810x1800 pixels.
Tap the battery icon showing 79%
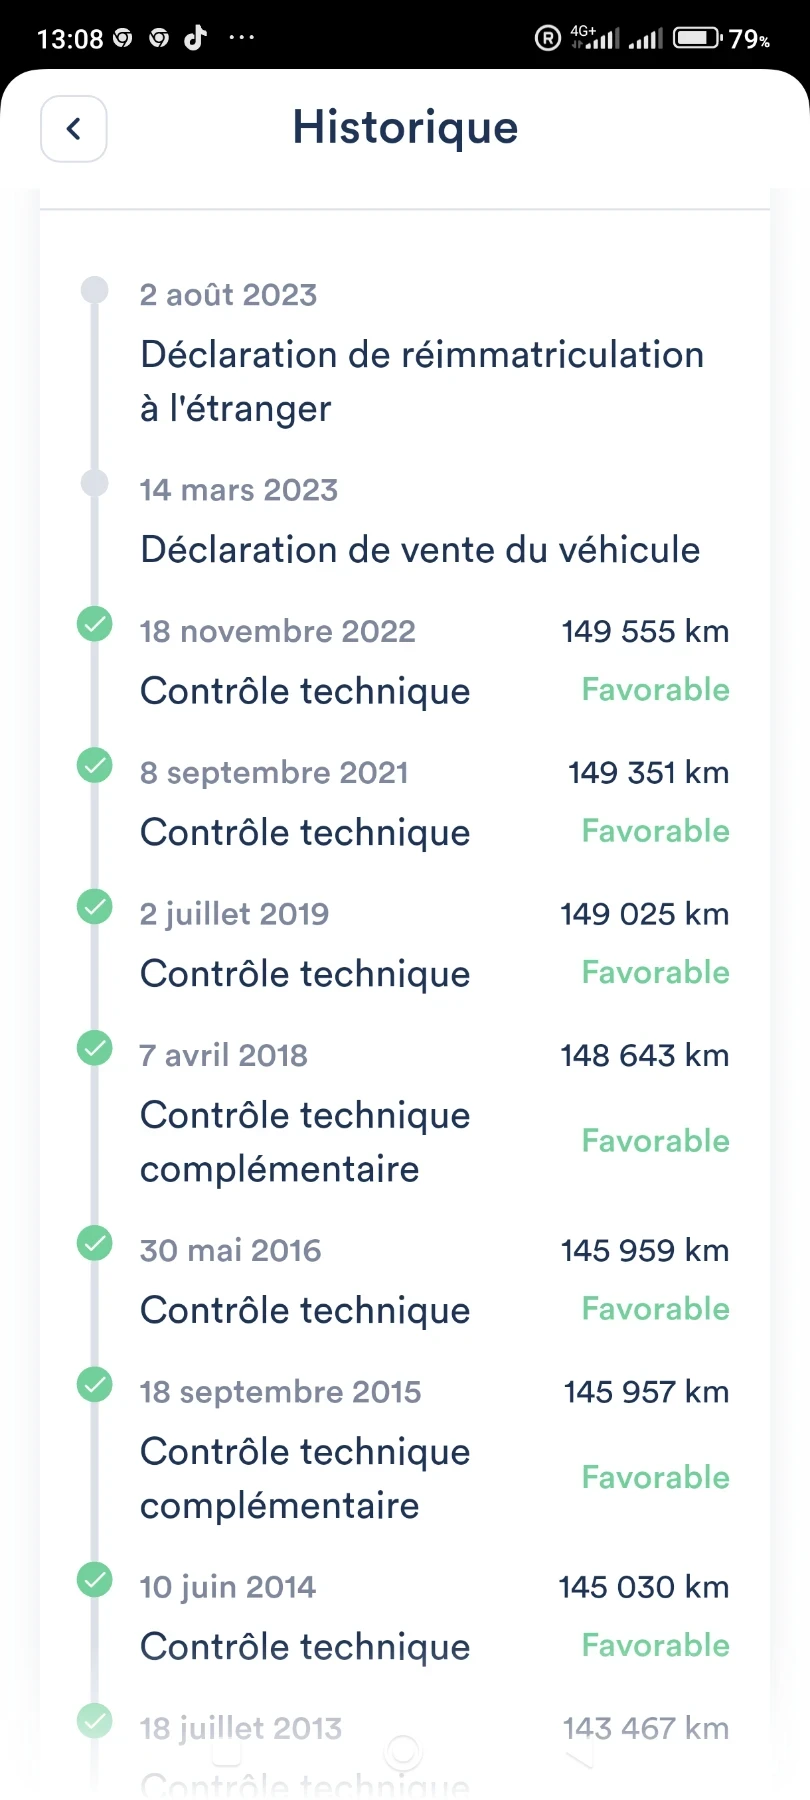[697, 38]
